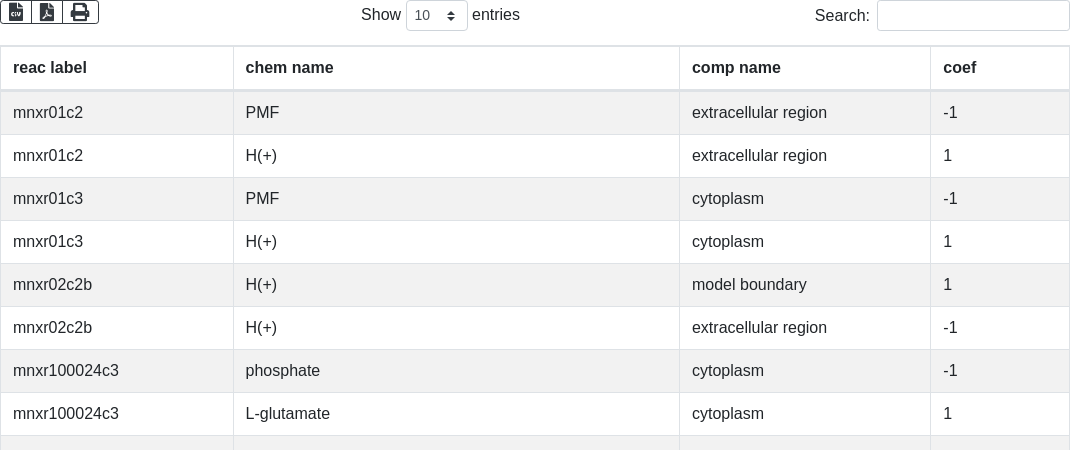Screen dimensions: 1070x450
Task: Select the phosphate chem name cell
Action: (283, 371)
